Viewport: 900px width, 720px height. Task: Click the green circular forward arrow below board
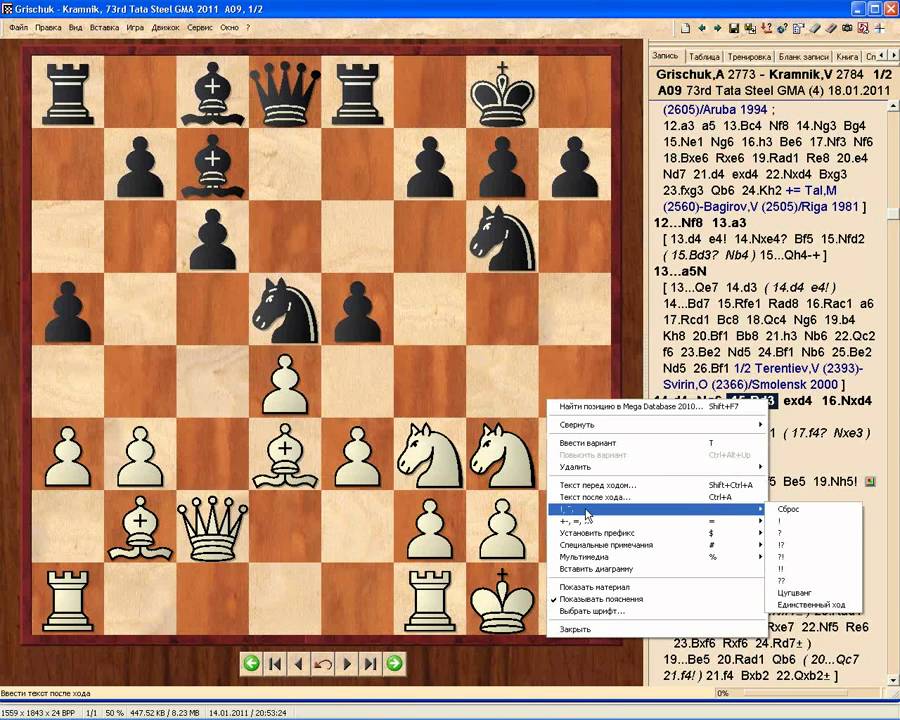[x=394, y=664]
